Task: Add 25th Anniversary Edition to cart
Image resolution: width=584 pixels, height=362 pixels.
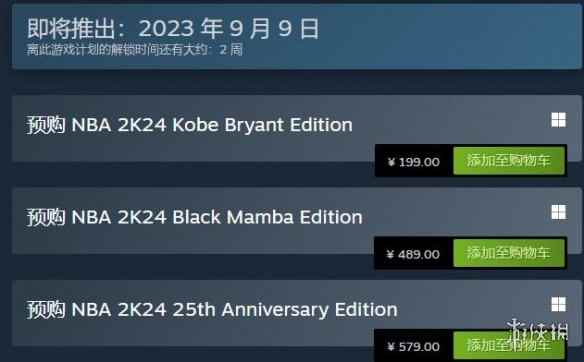Action: pyautogui.click(x=509, y=346)
